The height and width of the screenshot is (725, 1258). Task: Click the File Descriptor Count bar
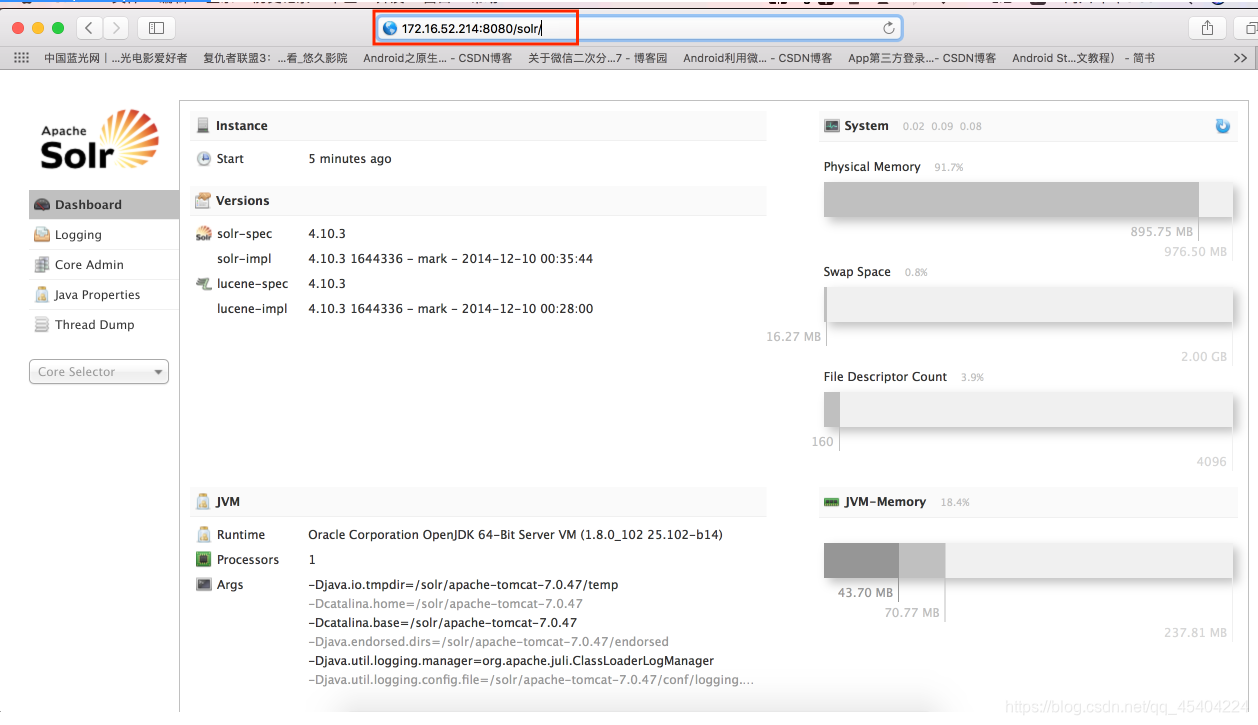(x=1028, y=410)
